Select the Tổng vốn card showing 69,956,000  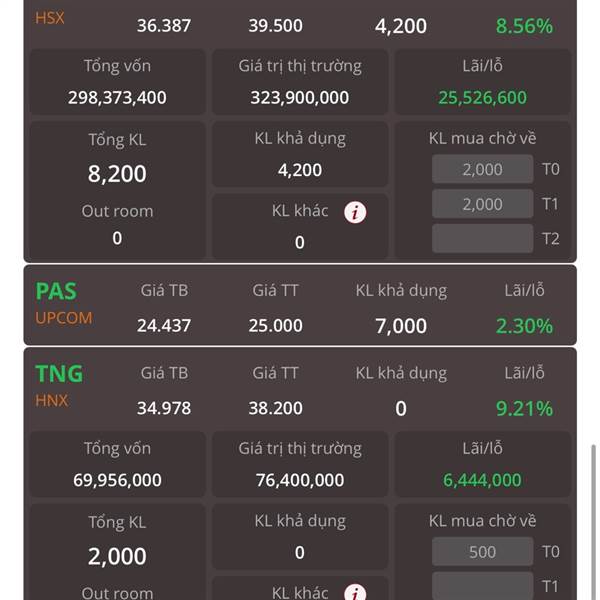[x=117, y=465]
